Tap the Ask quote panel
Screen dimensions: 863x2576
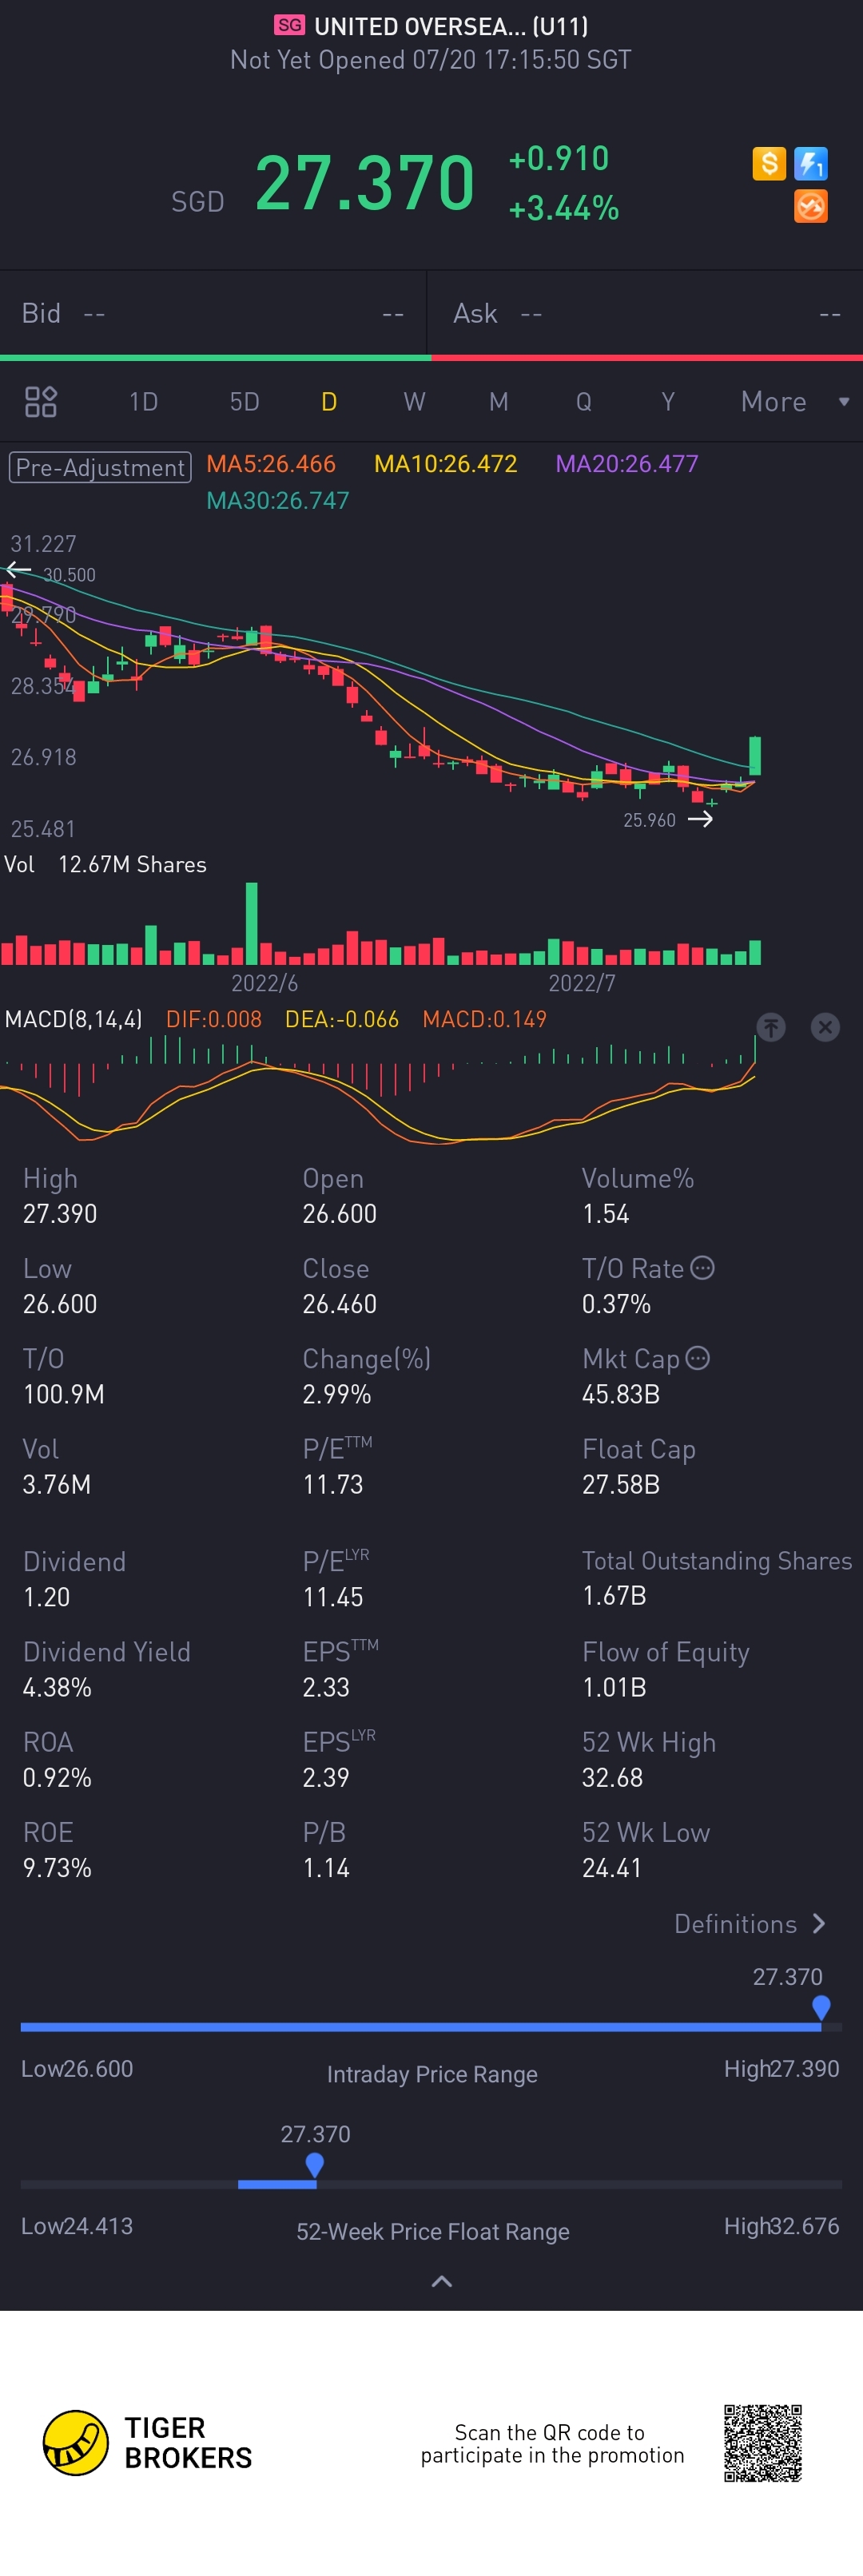(x=646, y=314)
